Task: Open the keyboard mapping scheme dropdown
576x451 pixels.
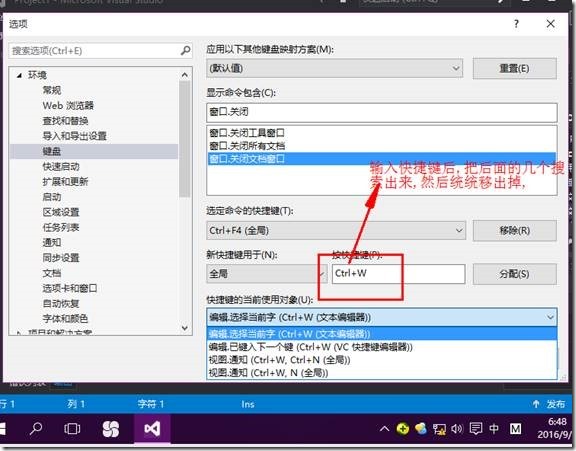Action: 334,68
